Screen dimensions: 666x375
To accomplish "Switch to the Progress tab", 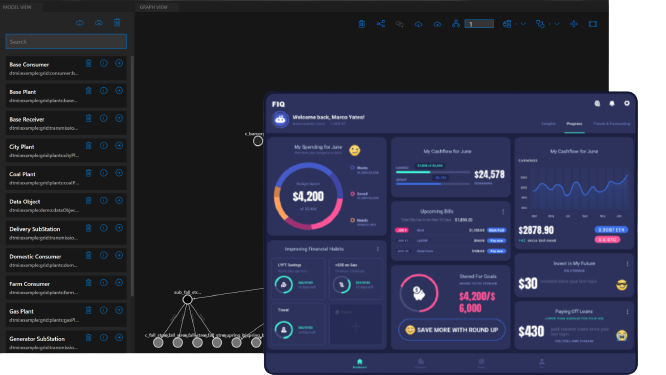I will point(574,124).
